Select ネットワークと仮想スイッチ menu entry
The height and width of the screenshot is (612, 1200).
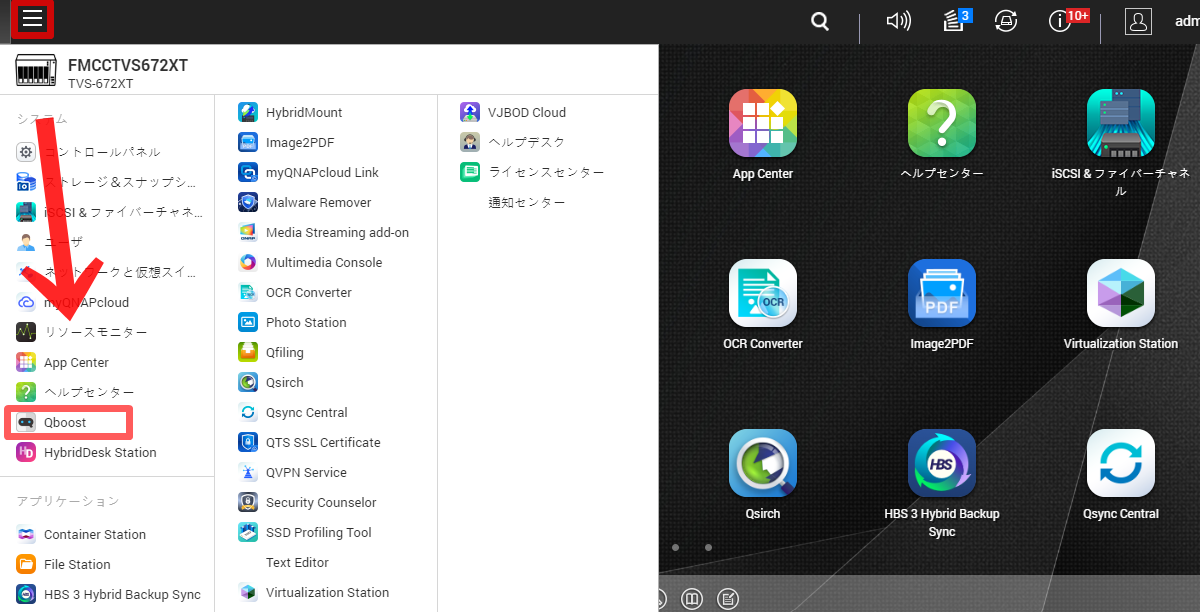click(107, 272)
